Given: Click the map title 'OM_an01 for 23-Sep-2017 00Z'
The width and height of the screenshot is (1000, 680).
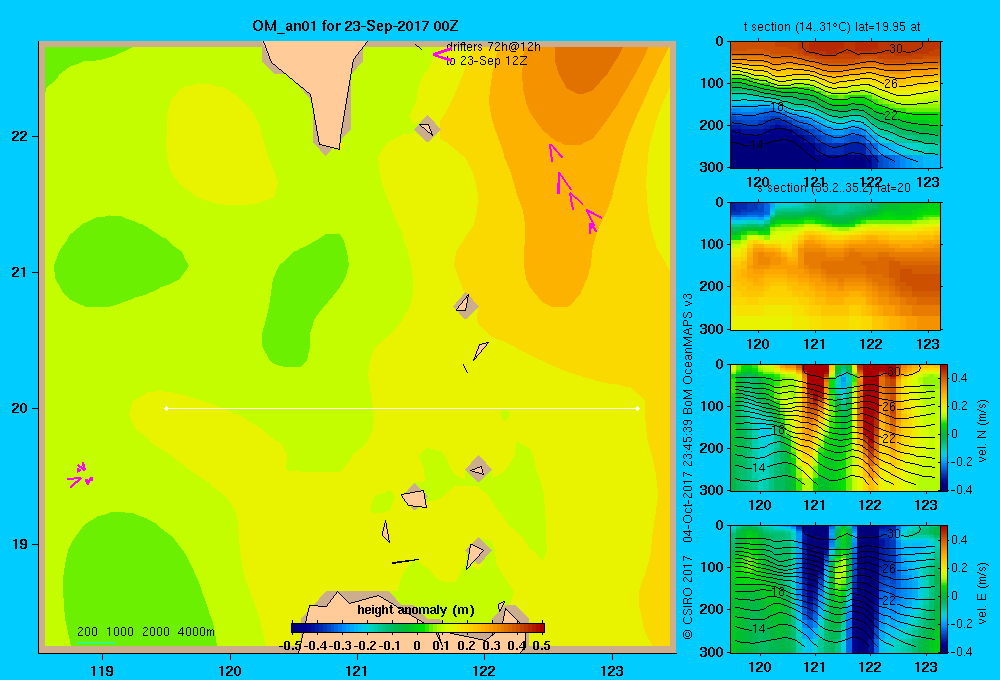Looking at the screenshot, I should click(355, 26).
